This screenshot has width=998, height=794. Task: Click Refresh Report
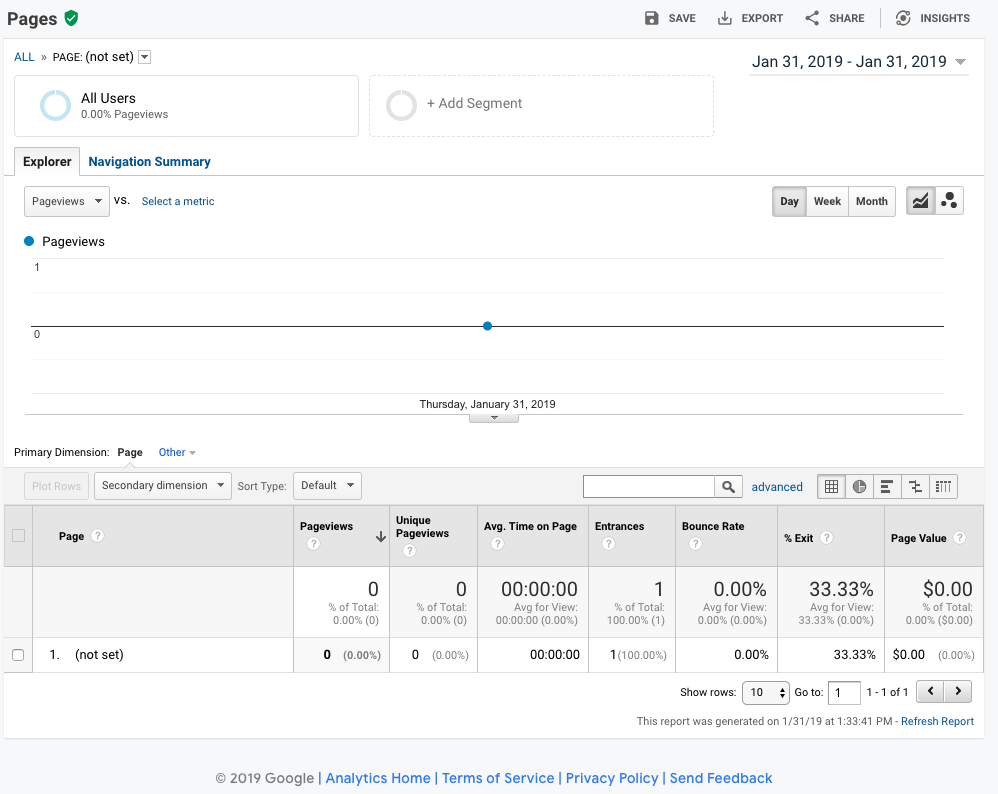pos(937,720)
